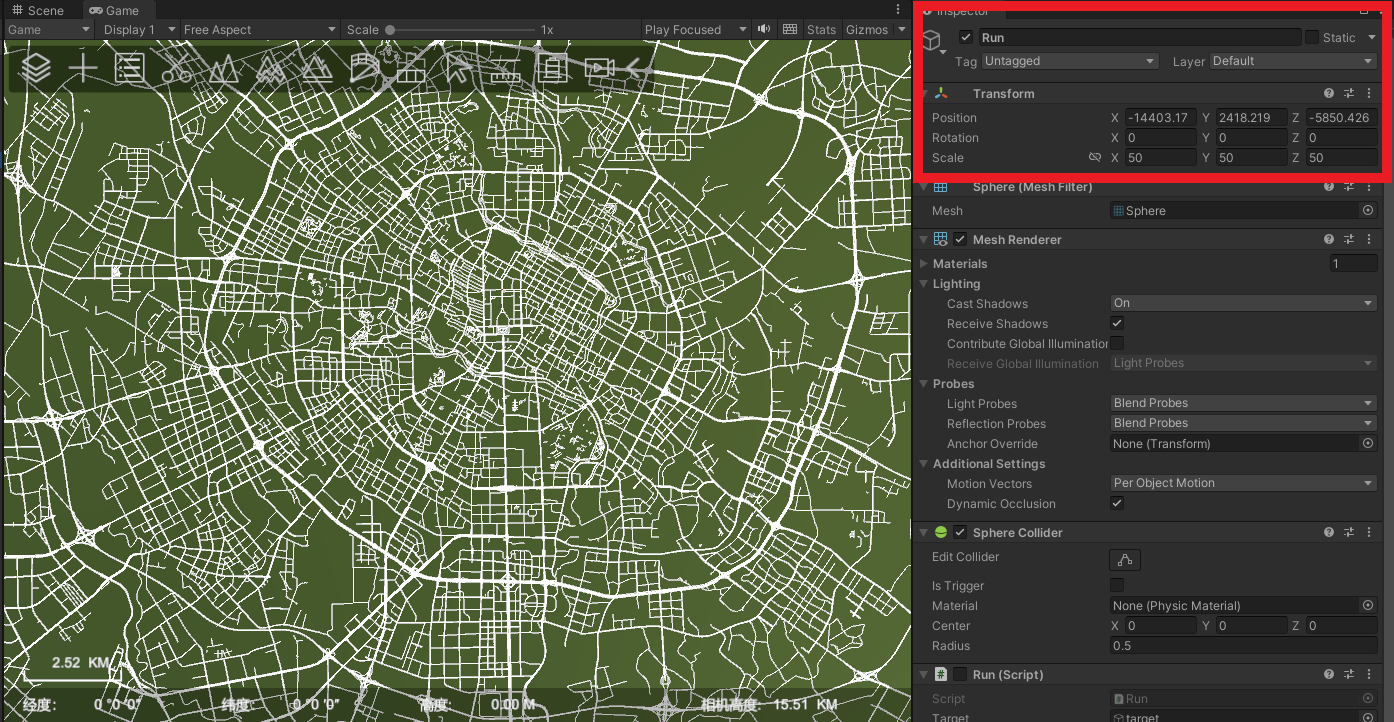Click the video camera icon in game toolbar
Screen dimensions: 1394x722
(598, 68)
